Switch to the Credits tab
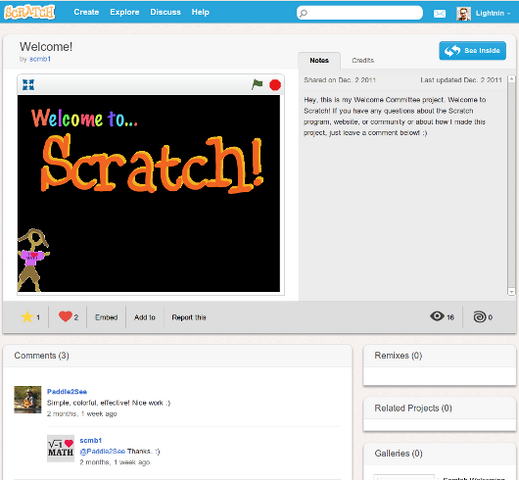 [x=363, y=60]
